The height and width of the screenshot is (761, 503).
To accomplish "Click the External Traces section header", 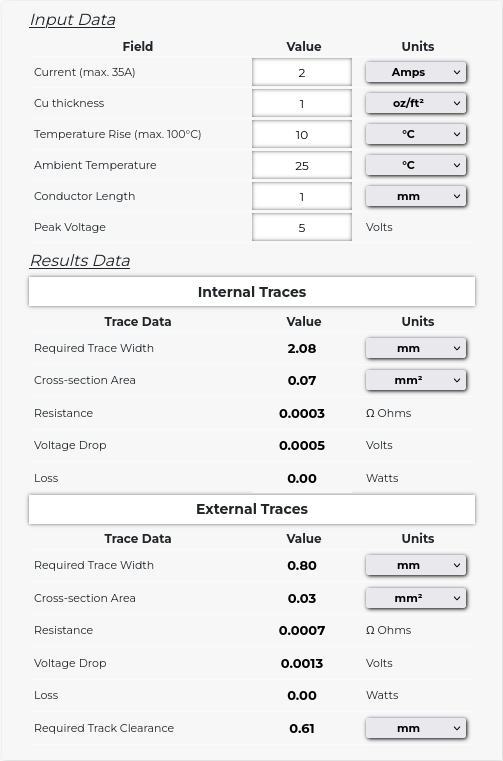I will click(x=252, y=509).
